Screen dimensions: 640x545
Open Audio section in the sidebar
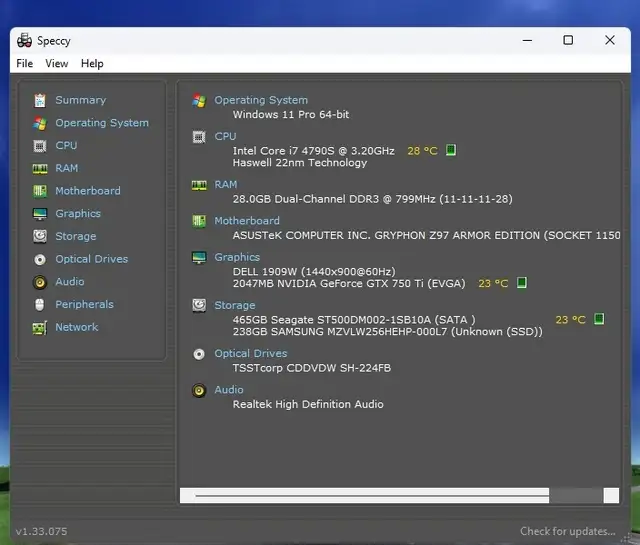pyautogui.click(x=70, y=282)
